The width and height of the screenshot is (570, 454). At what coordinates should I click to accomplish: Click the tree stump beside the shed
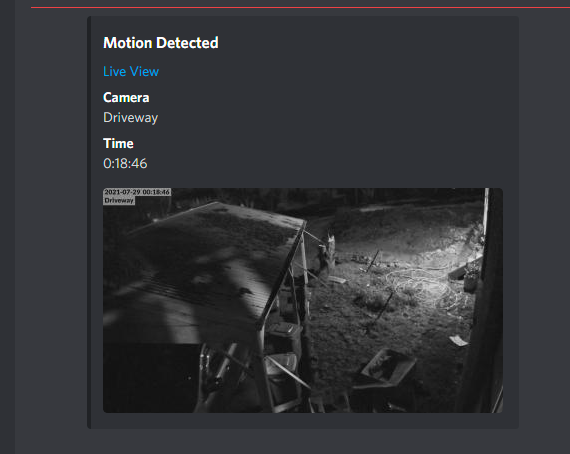click(326, 254)
